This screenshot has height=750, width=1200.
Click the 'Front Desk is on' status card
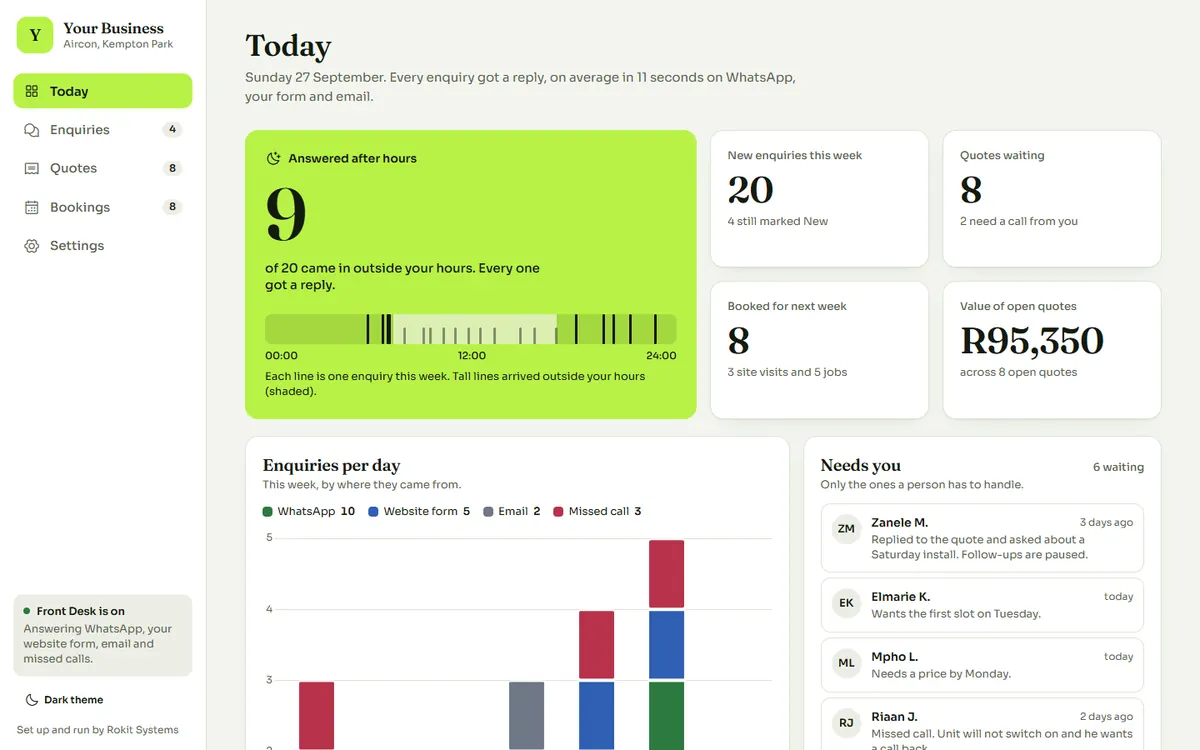[103, 635]
